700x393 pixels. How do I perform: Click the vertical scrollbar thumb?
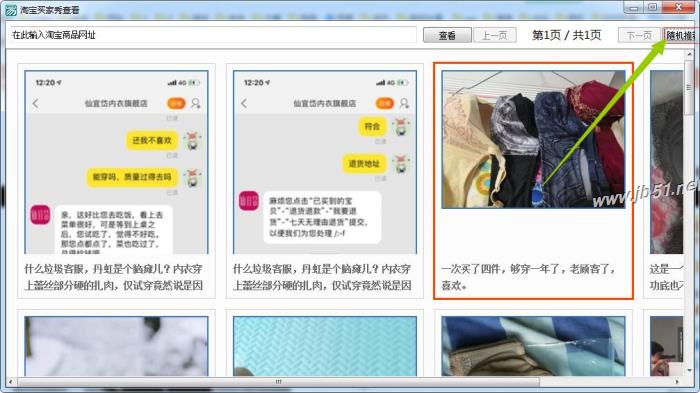click(x=689, y=88)
